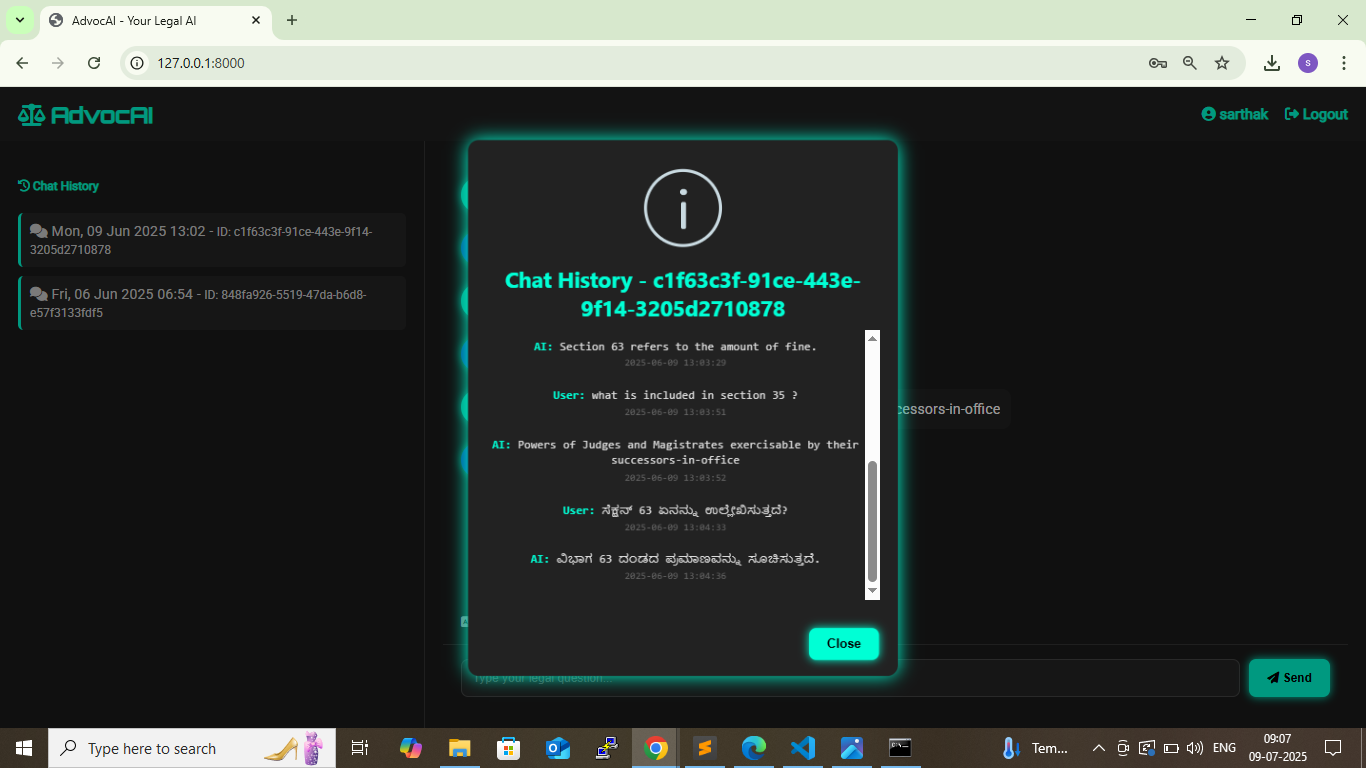The height and width of the screenshot is (768, 1366).
Task: Click the chat history dialog scrollbar thumb
Action: point(872,521)
